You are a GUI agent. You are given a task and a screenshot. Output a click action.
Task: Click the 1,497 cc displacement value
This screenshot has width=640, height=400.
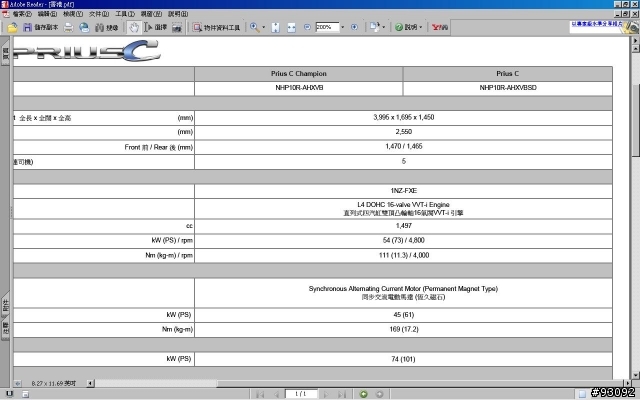point(404,226)
